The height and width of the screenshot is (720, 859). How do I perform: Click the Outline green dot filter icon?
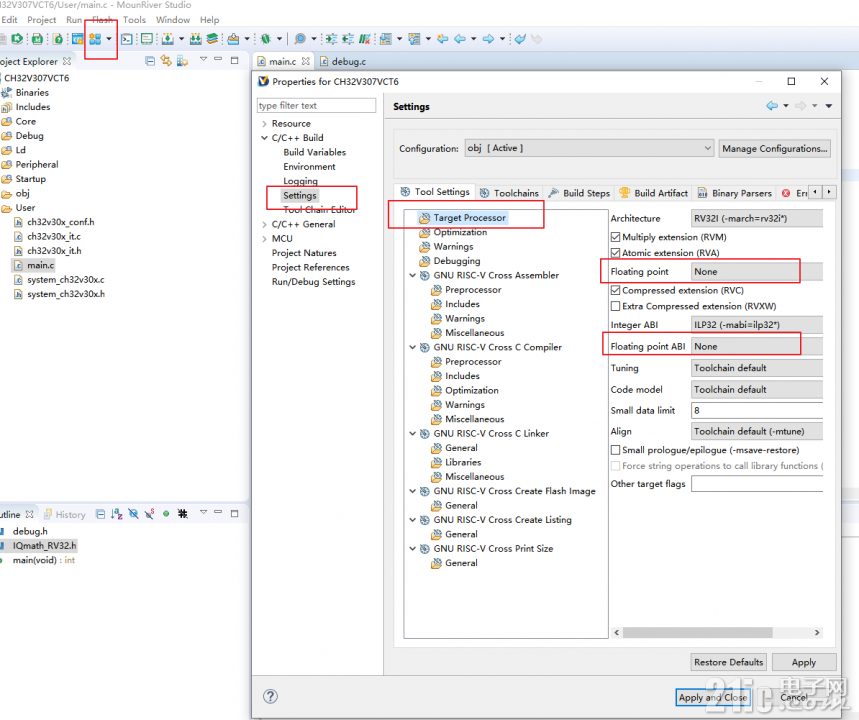coord(166,514)
